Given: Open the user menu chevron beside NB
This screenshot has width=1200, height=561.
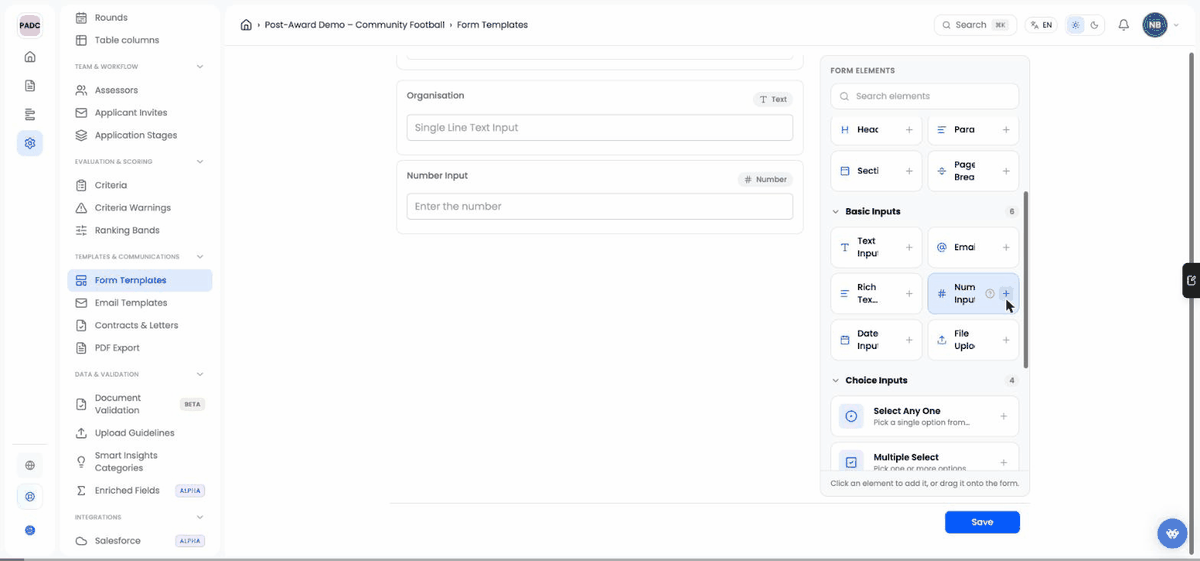Looking at the screenshot, I should point(1176,25).
